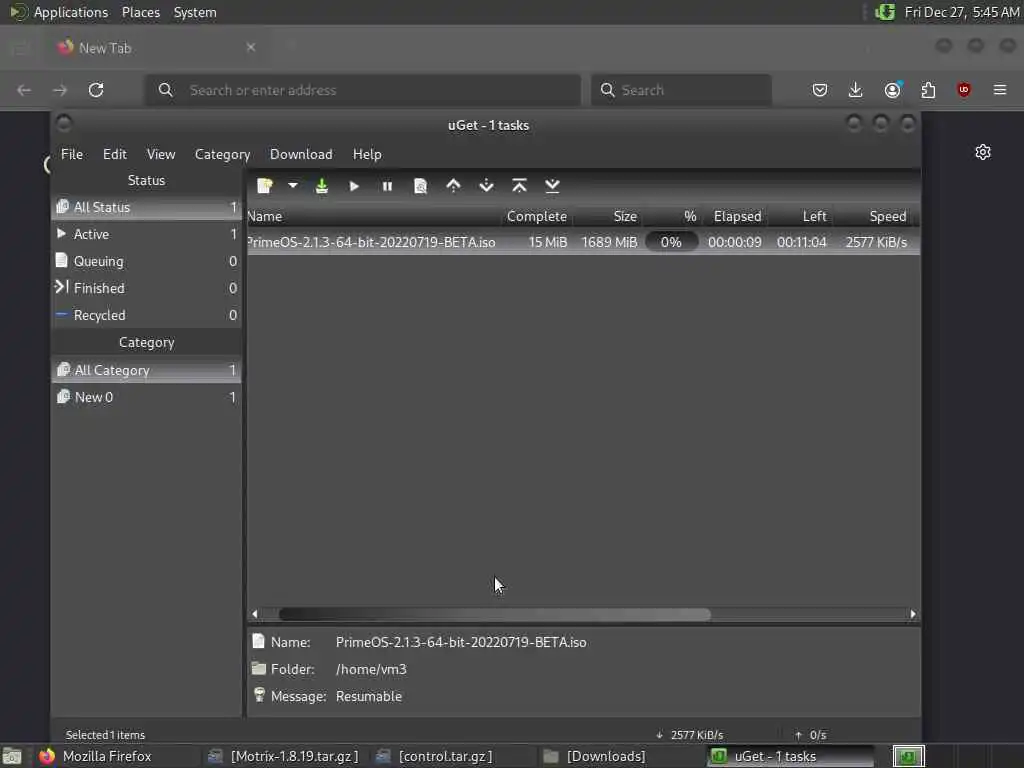Viewport: 1024px width, 768px height.
Task: Click the horizontal scrollbar thumb in download list
Action: [494, 615]
